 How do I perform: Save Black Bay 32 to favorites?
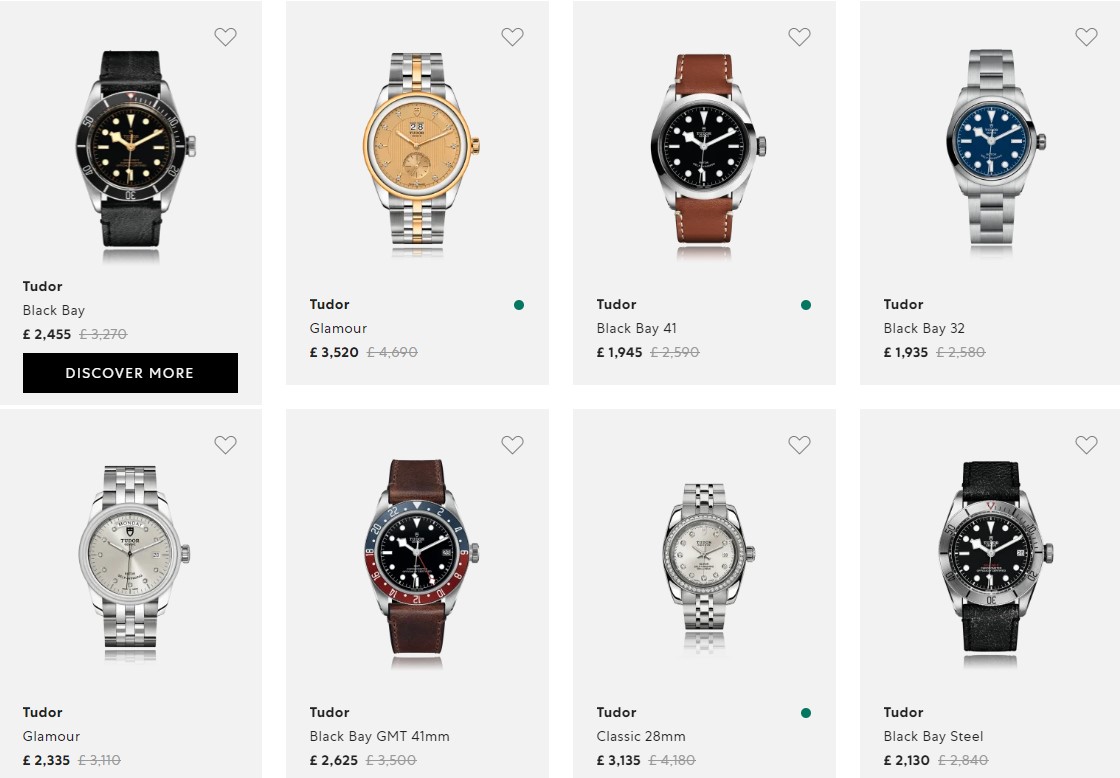click(1086, 37)
